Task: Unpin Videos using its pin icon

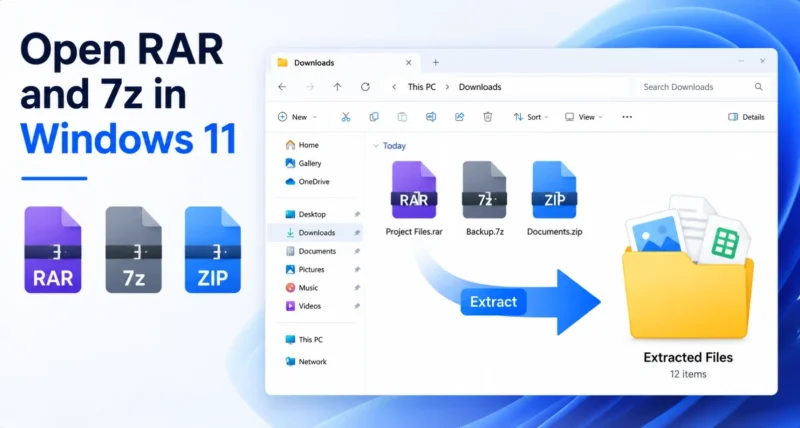Action: pos(357,306)
